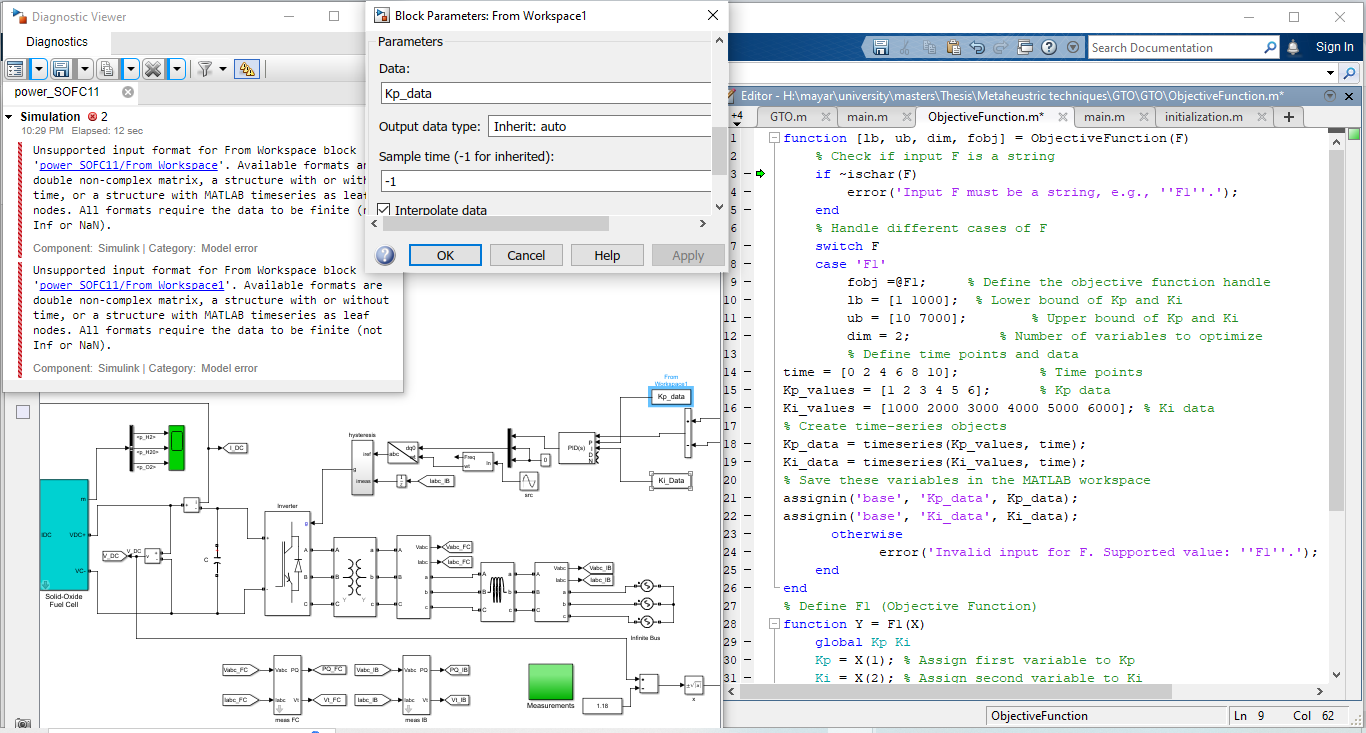Expand the filter dropdown arrow beside funnel
The width and height of the screenshot is (1366, 733).
[x=223, y=69]
